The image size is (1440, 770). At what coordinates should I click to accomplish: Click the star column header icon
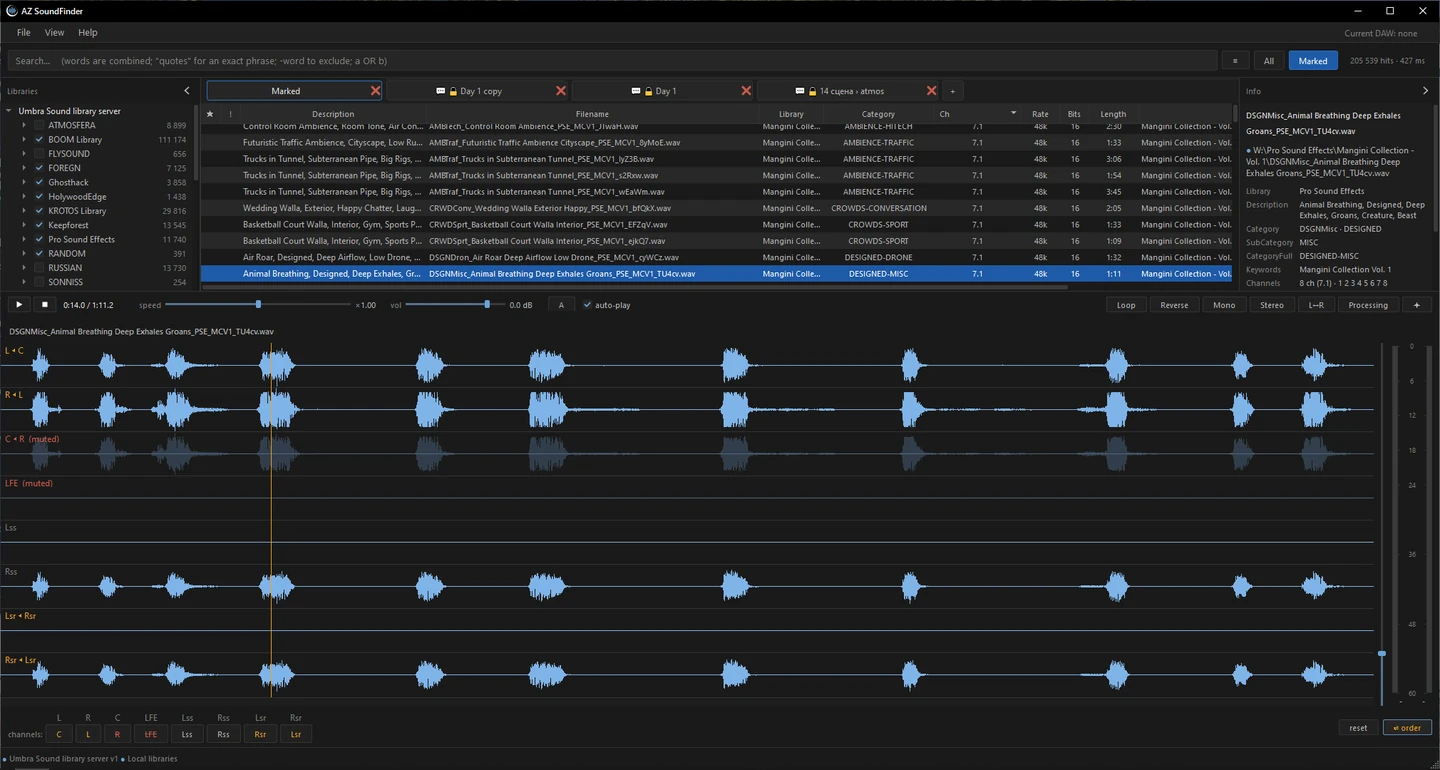(210, 114)
